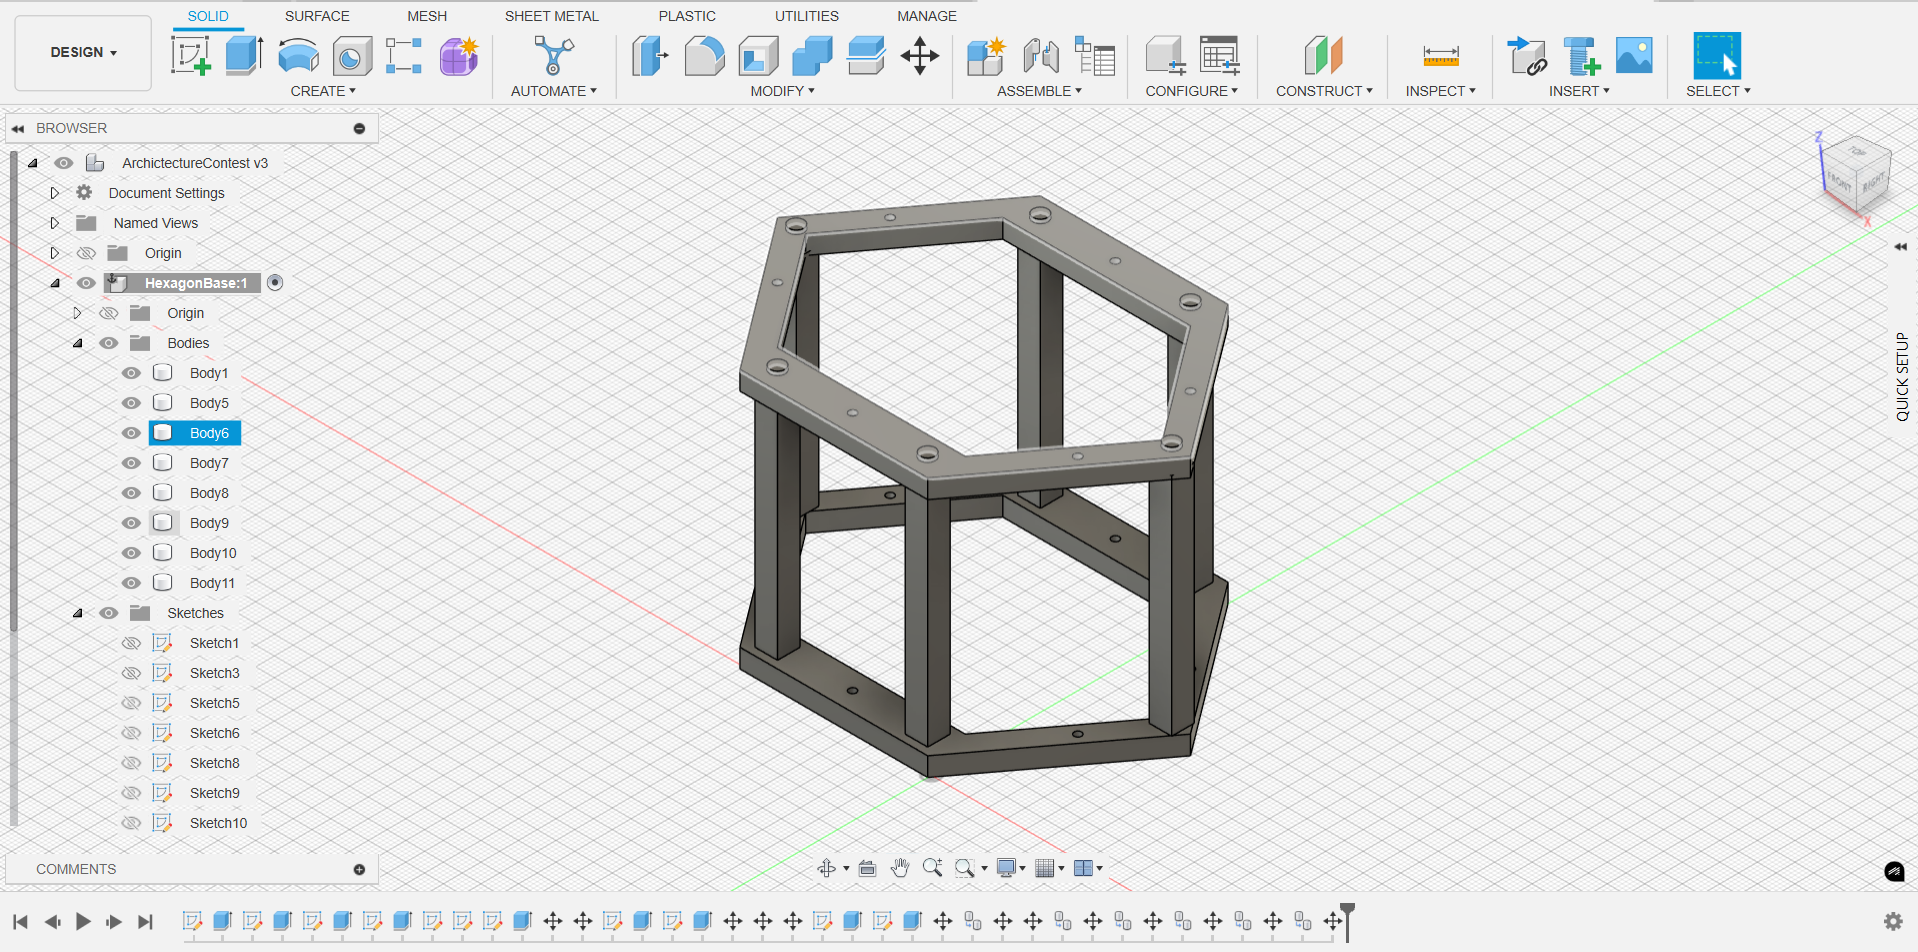Open the CONFIGURE menu

(x=1192, y=91)
